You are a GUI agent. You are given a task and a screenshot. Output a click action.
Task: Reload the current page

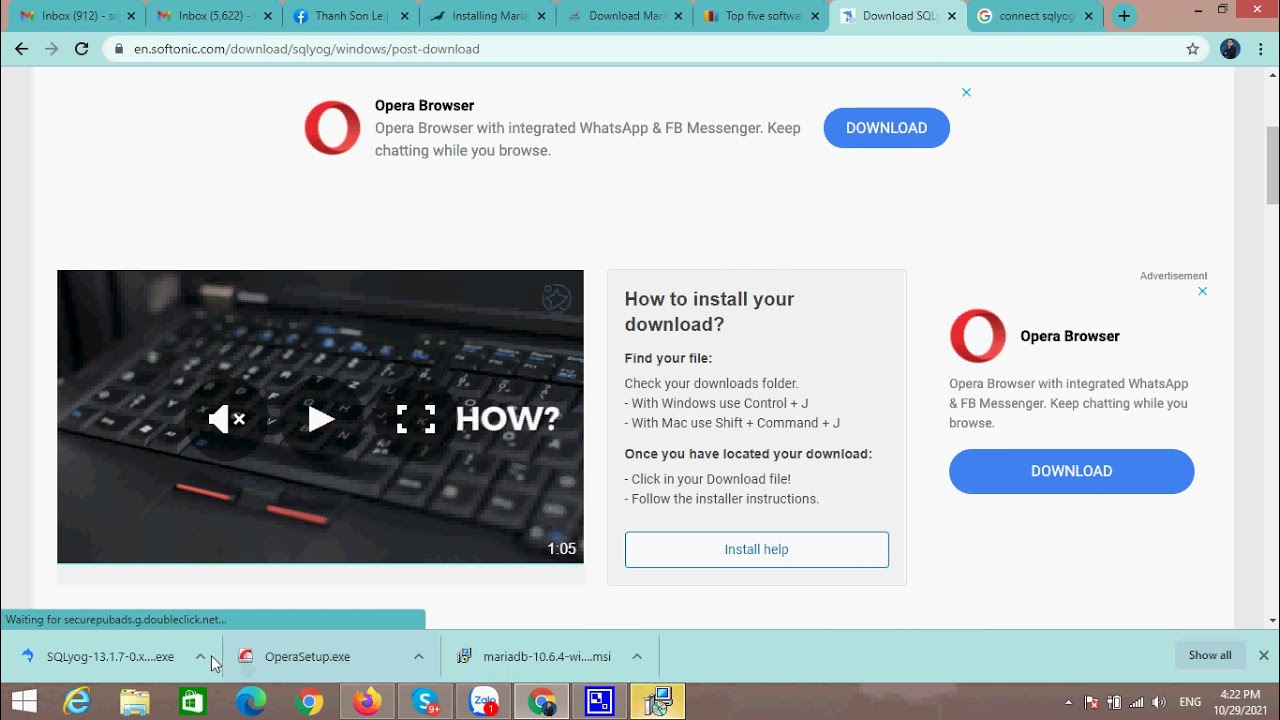pos(82,49)
